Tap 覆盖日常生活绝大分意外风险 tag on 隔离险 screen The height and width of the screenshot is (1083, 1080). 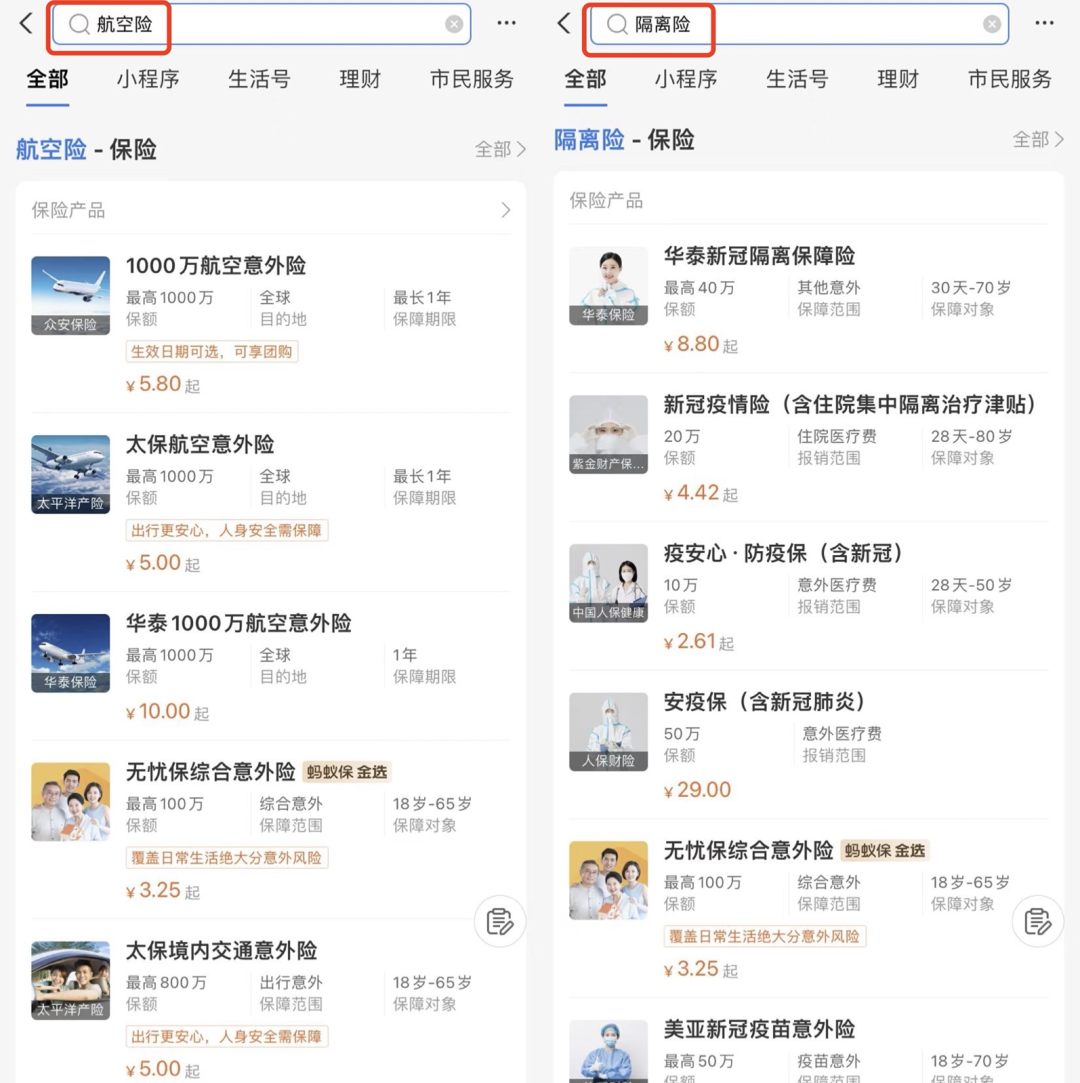coord(764,937)
